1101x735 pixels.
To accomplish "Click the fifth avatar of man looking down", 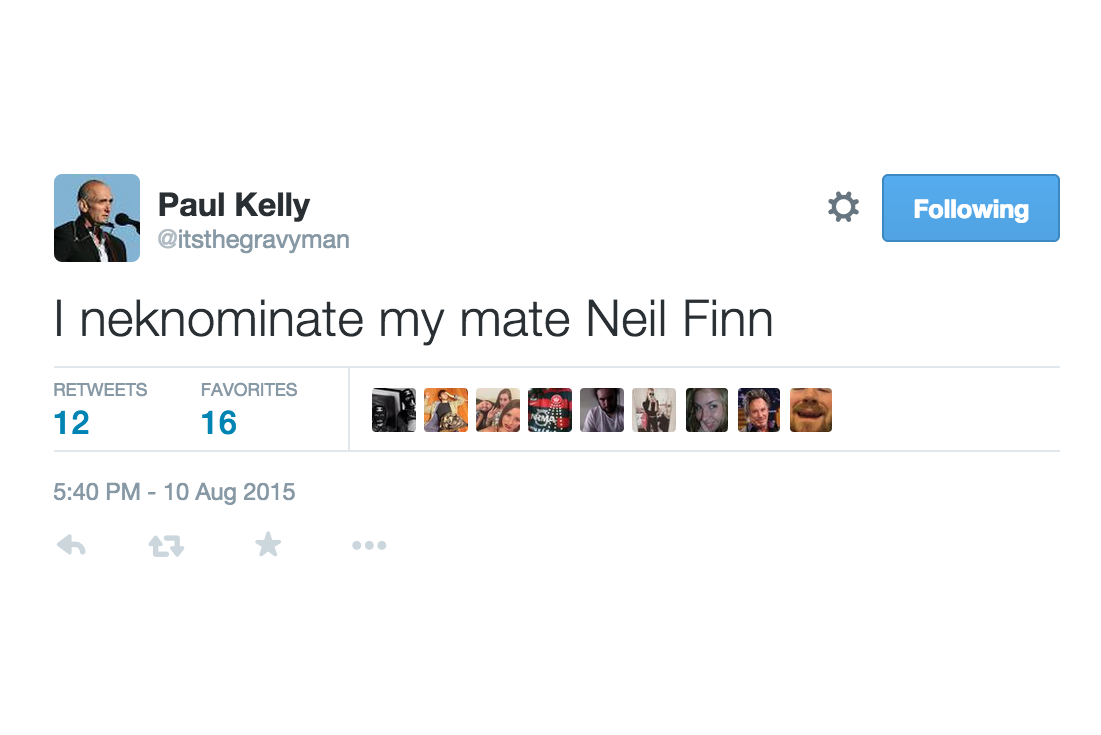I will pos(602,410).
